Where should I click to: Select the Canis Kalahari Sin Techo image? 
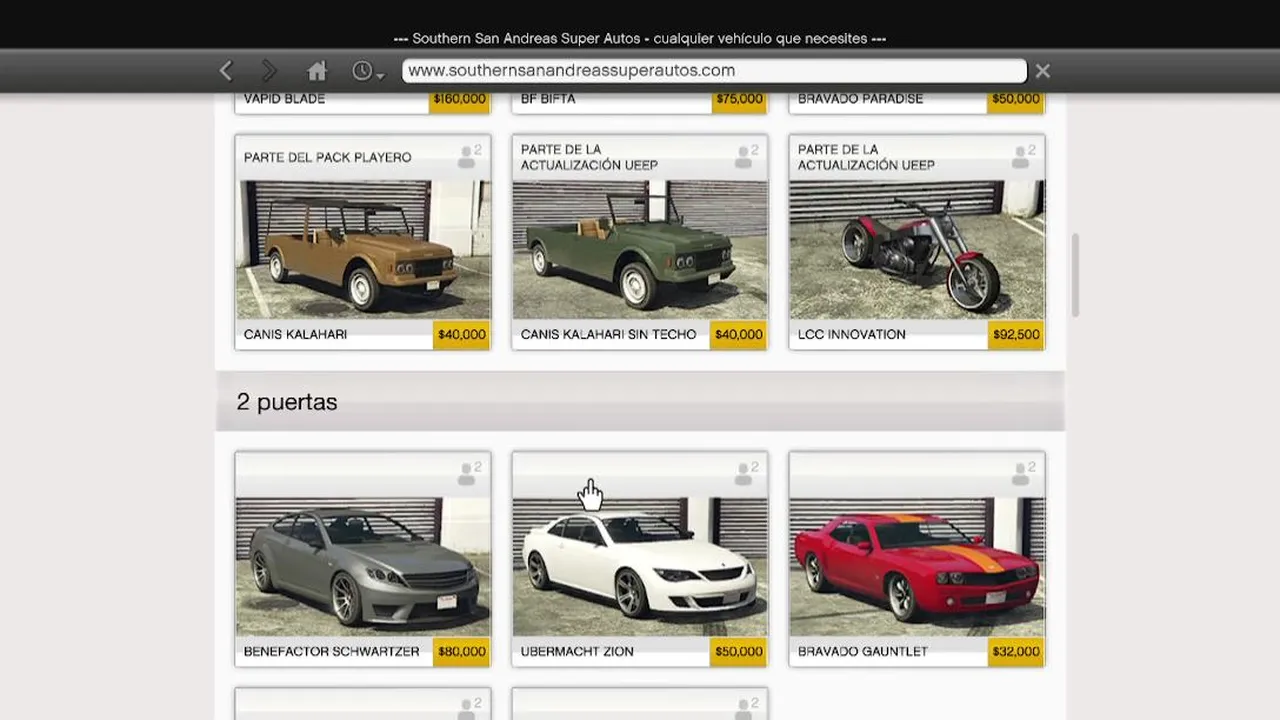pyautogui.click(x=640, y=250)
